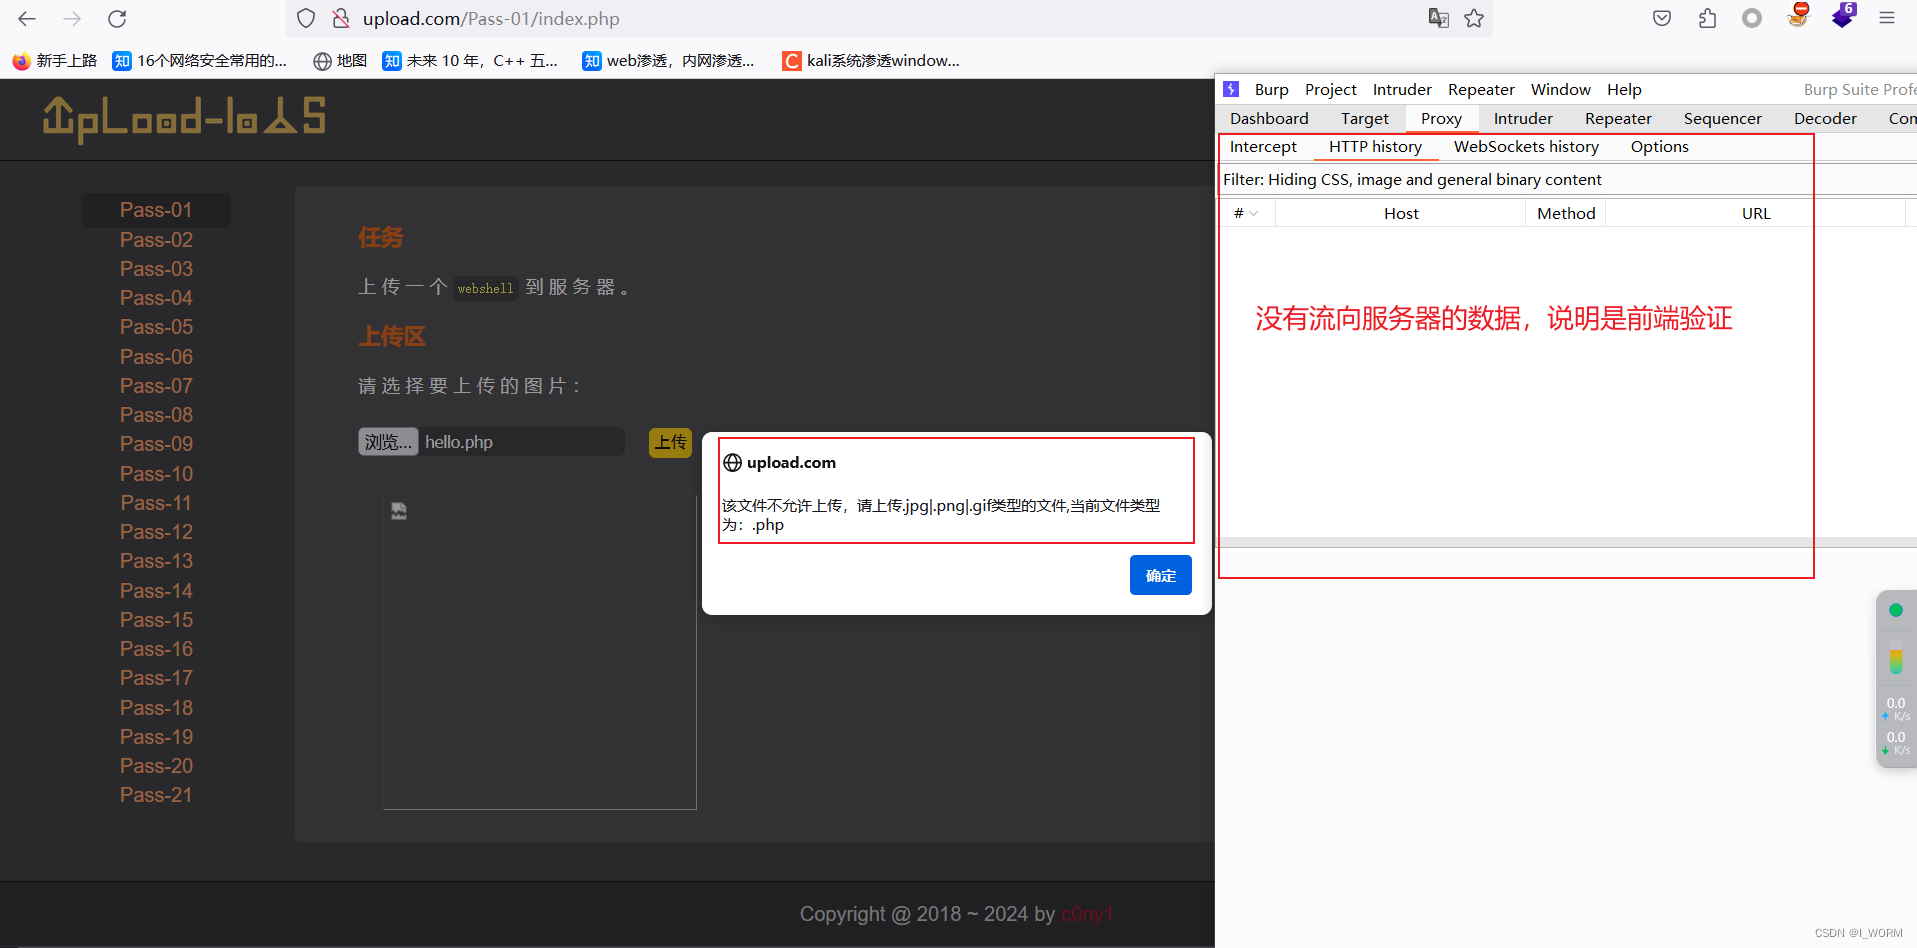Click the 浏览 file browse button

coord(388,442)
